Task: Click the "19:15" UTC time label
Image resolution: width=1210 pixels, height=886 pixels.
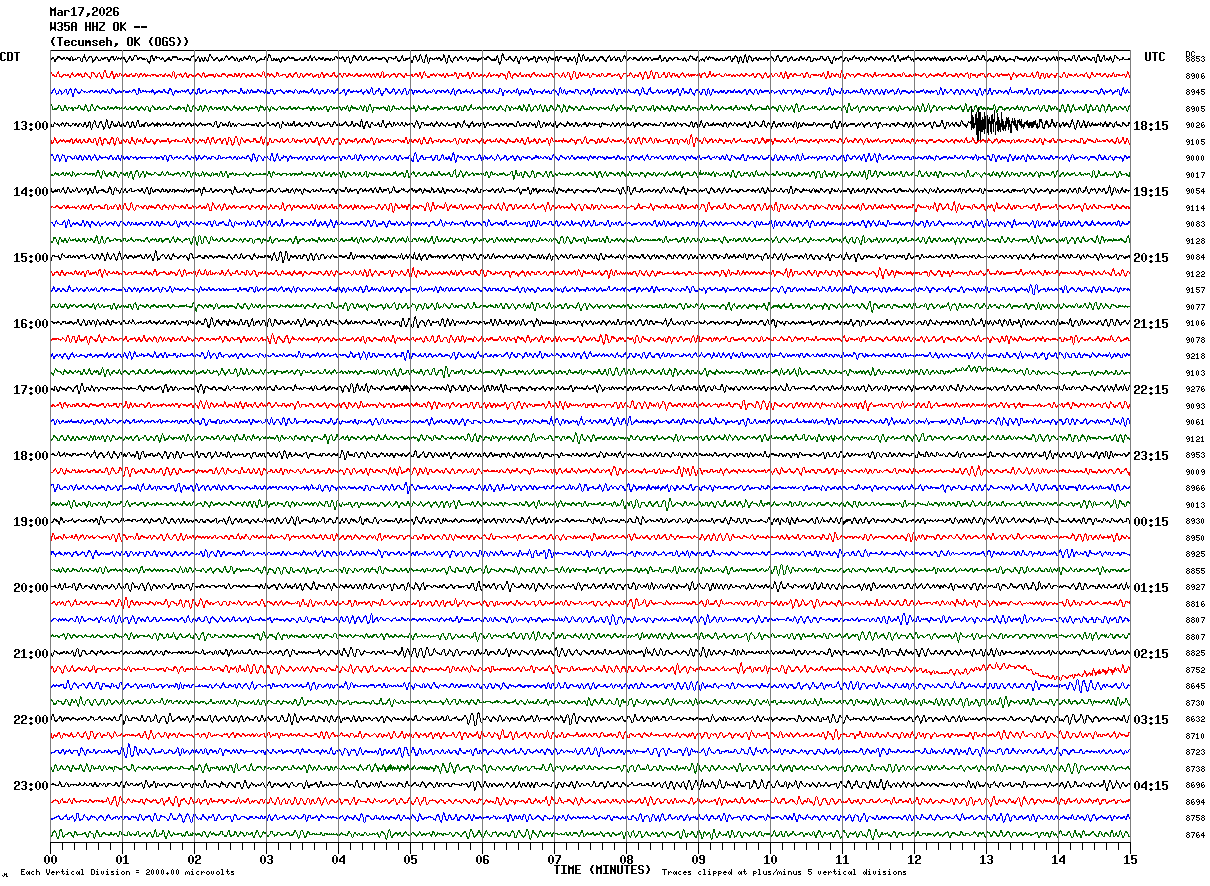Action: pyautogui.click(x=1151, y=192)
